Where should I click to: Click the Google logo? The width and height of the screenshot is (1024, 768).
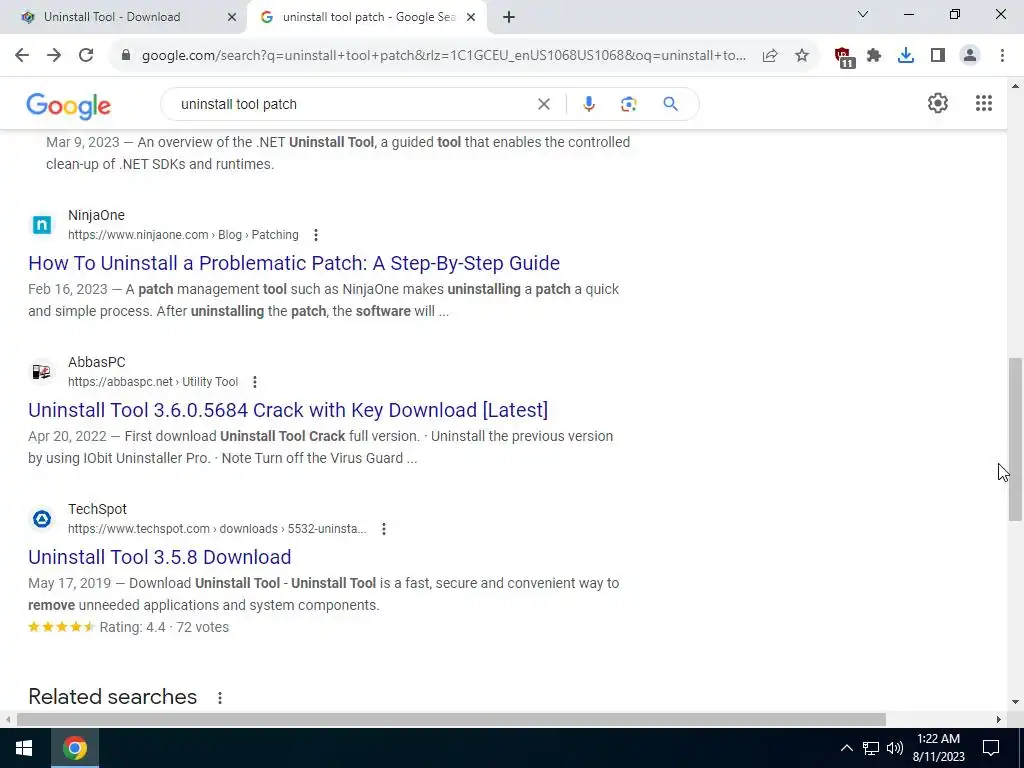(x=69, y=106)
